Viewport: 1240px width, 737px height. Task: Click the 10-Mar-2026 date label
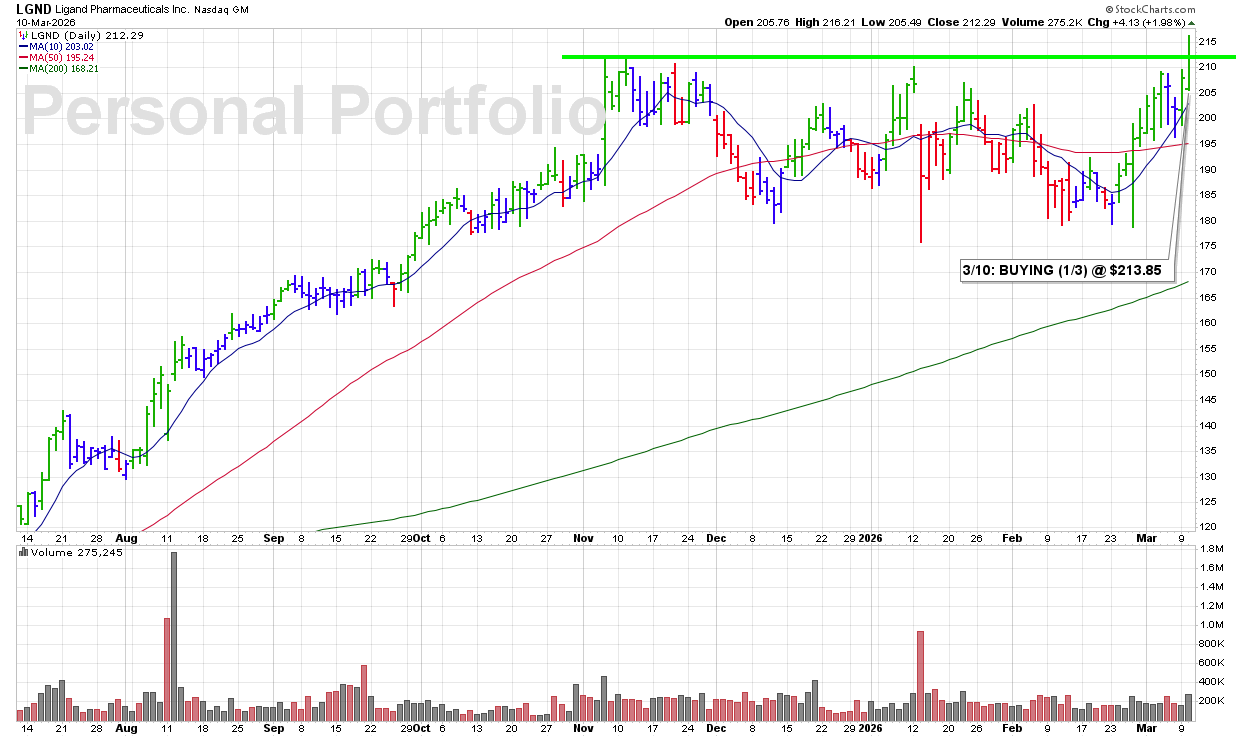point(32,21)
